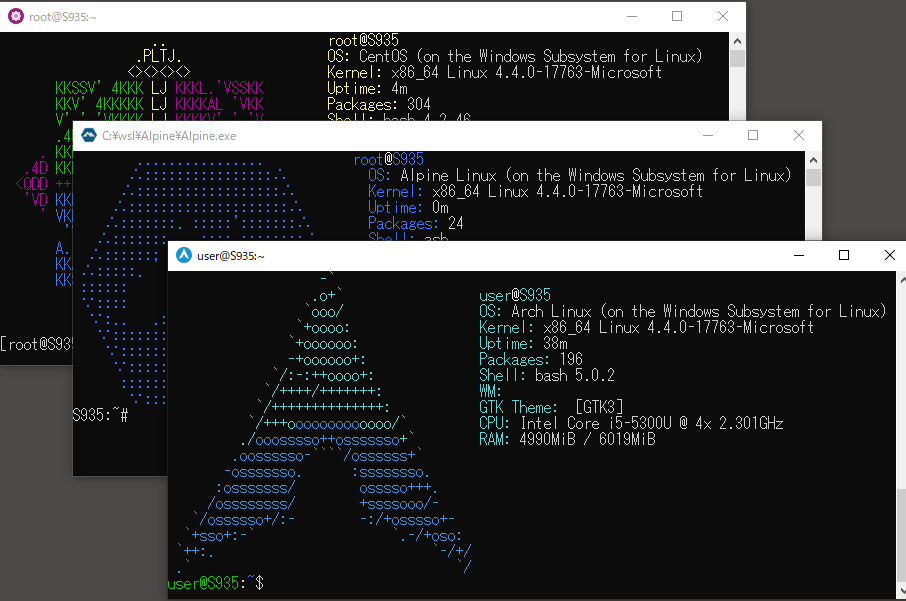Maximize the Alpine.exe window
This screenshot has width=906, height=601.
pyautogui.click(x=753, y=135)
